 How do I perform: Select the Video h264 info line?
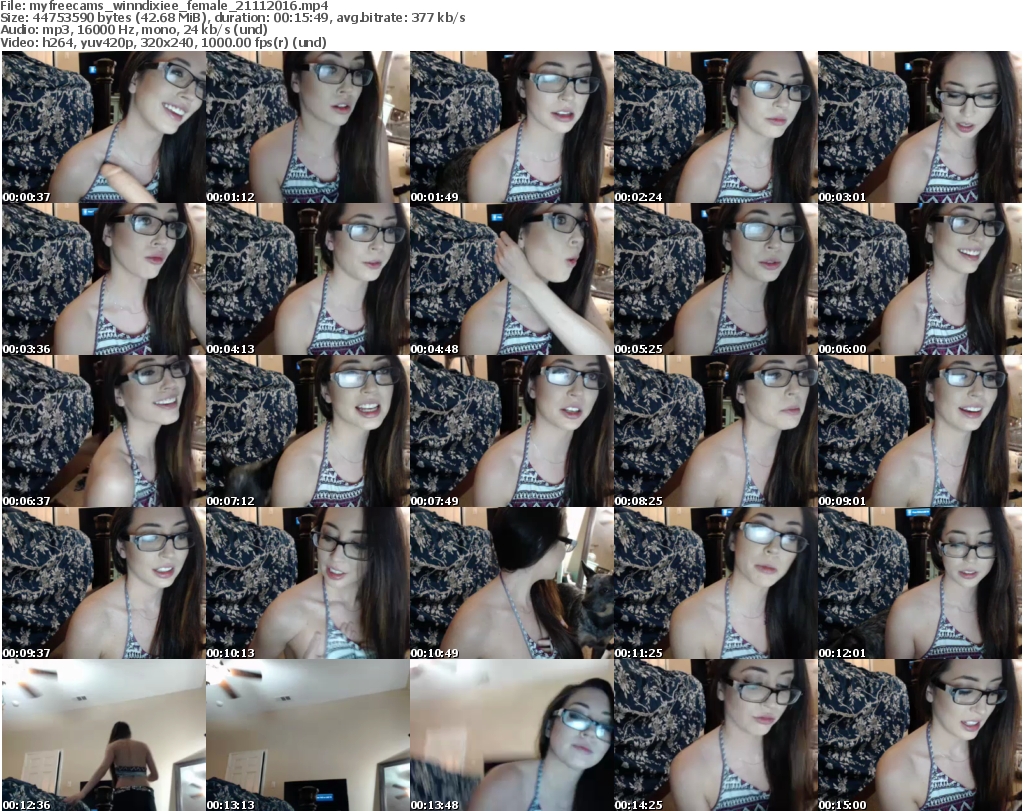click(x=163, y=42)
